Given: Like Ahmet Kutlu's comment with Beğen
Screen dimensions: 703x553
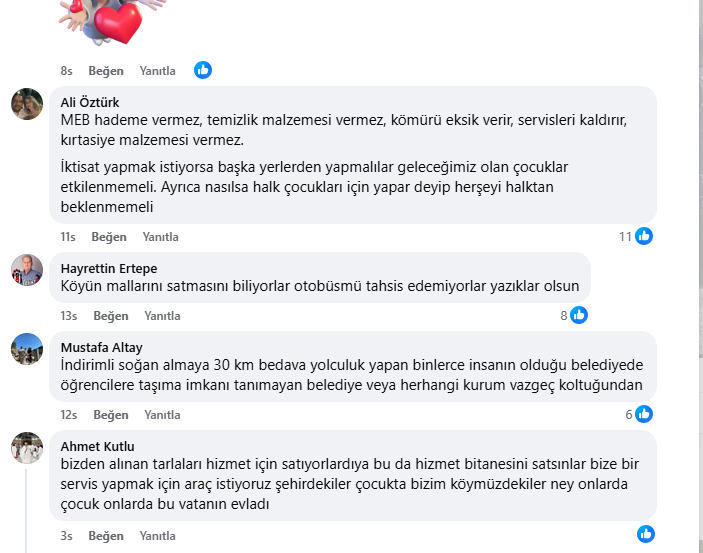Looking at the screenshot, I should click(x=106, y=536).
